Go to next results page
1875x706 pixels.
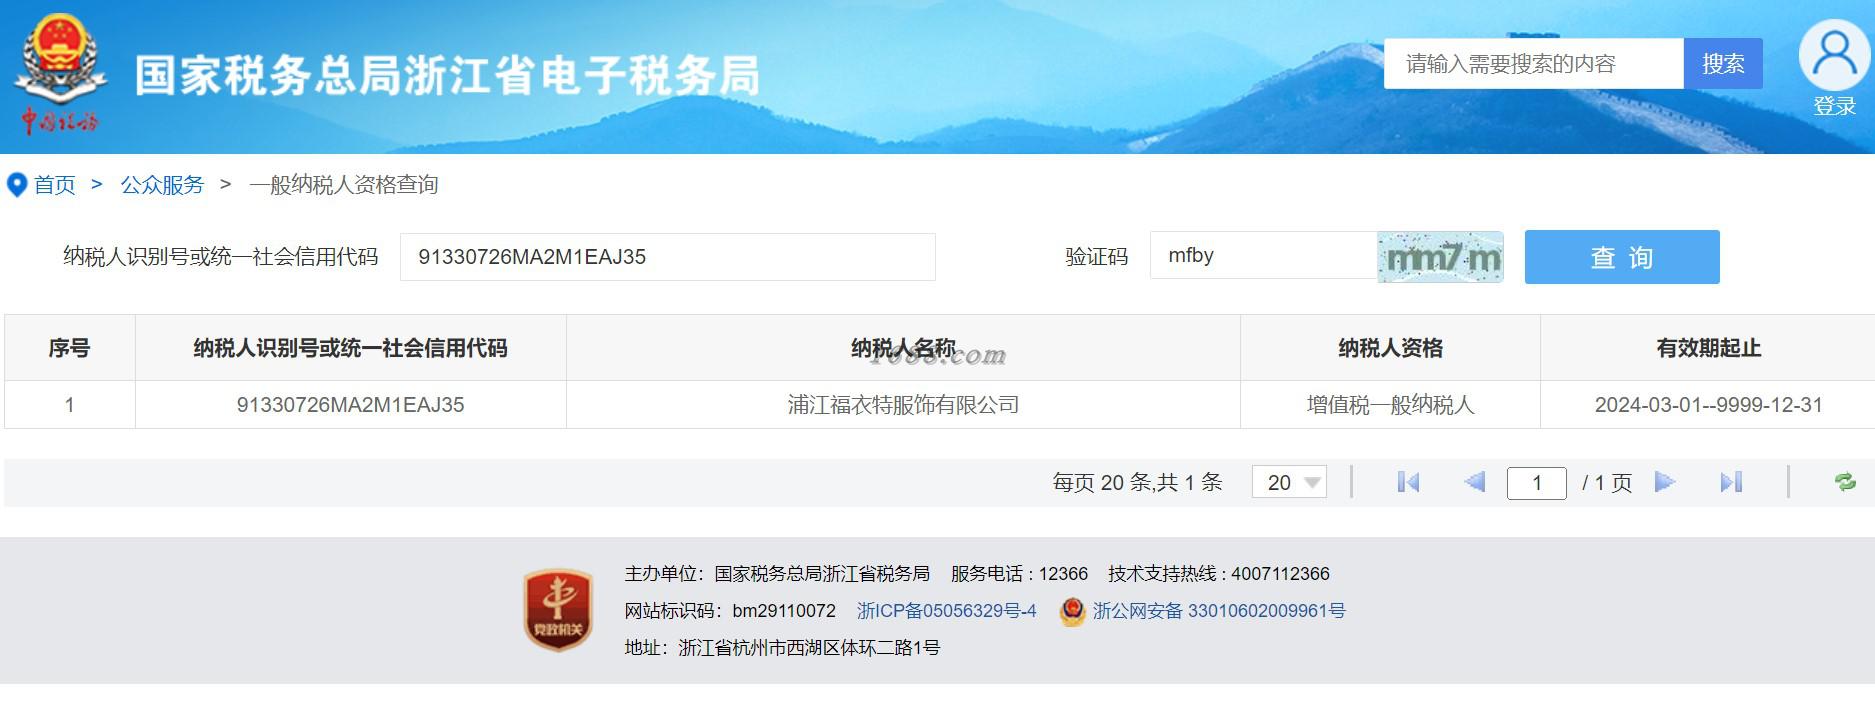tap(1665, 482)
